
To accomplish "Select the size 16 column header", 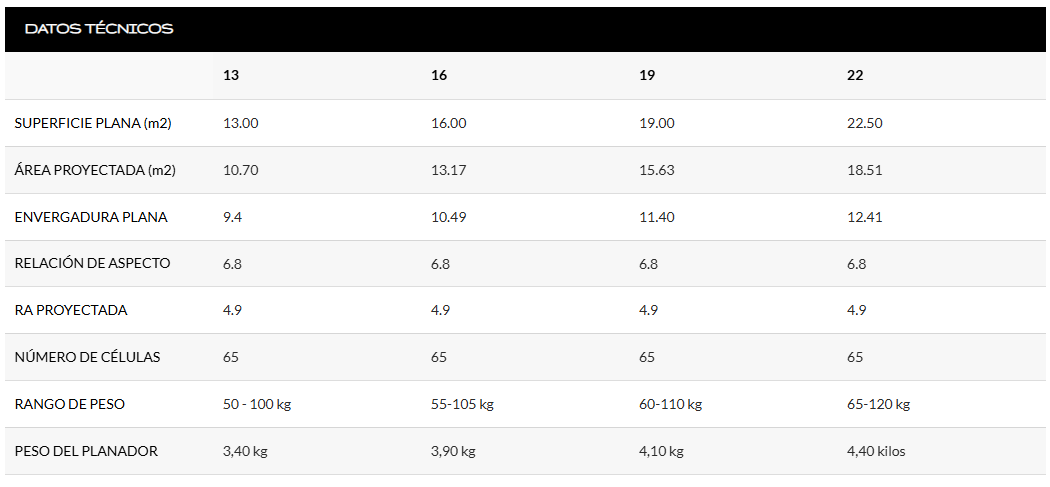I will [x=439, y=76].
